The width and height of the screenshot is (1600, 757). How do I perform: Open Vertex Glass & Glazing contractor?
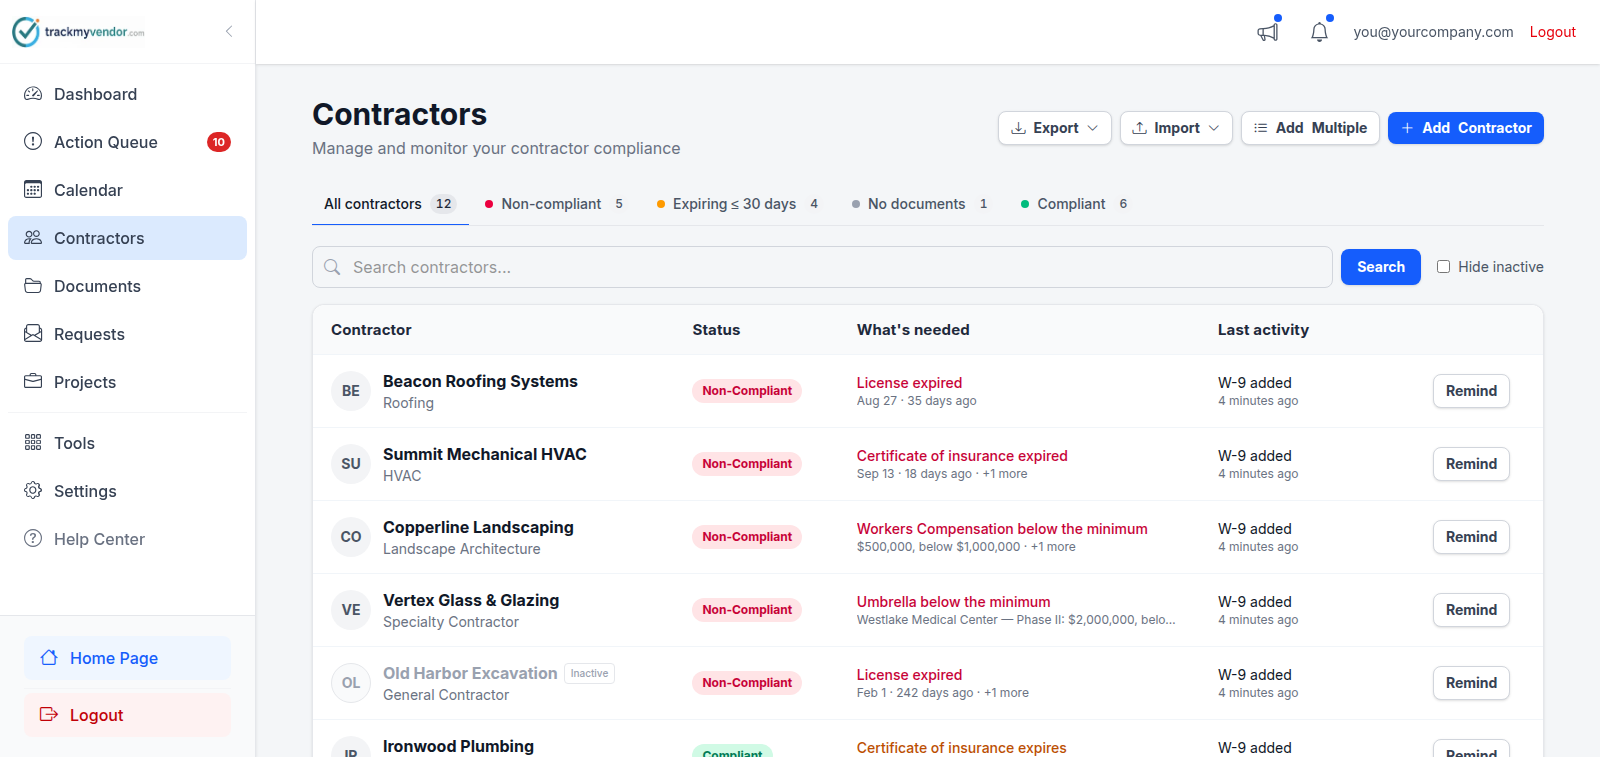(471, 600)
